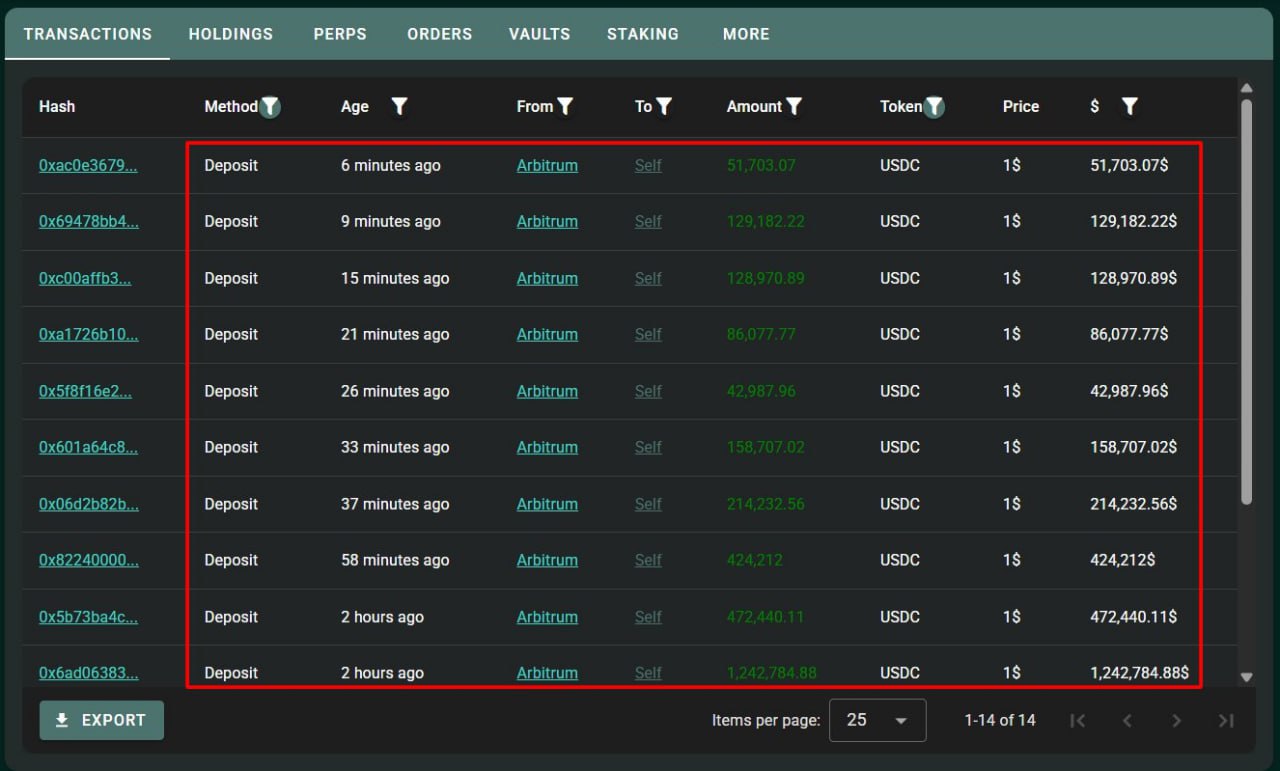Open the Token column filter icon

tap(934, 107)
